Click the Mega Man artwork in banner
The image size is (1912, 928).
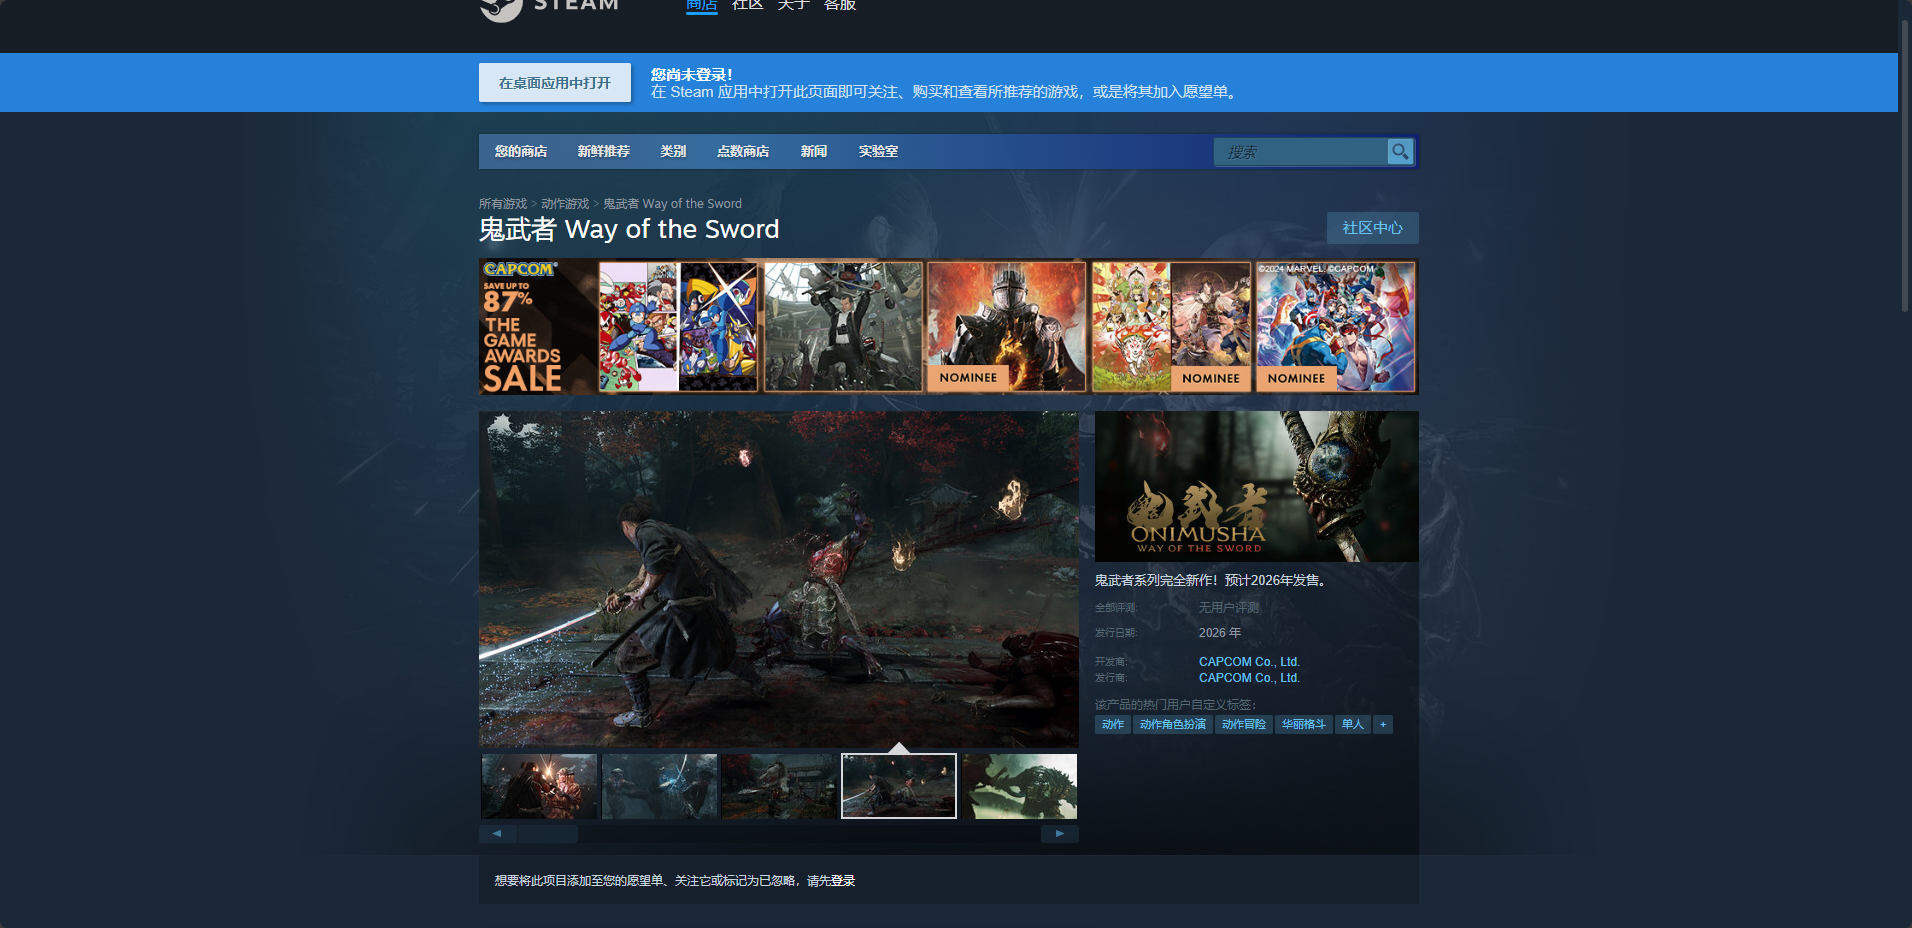(x=678, y=327)
